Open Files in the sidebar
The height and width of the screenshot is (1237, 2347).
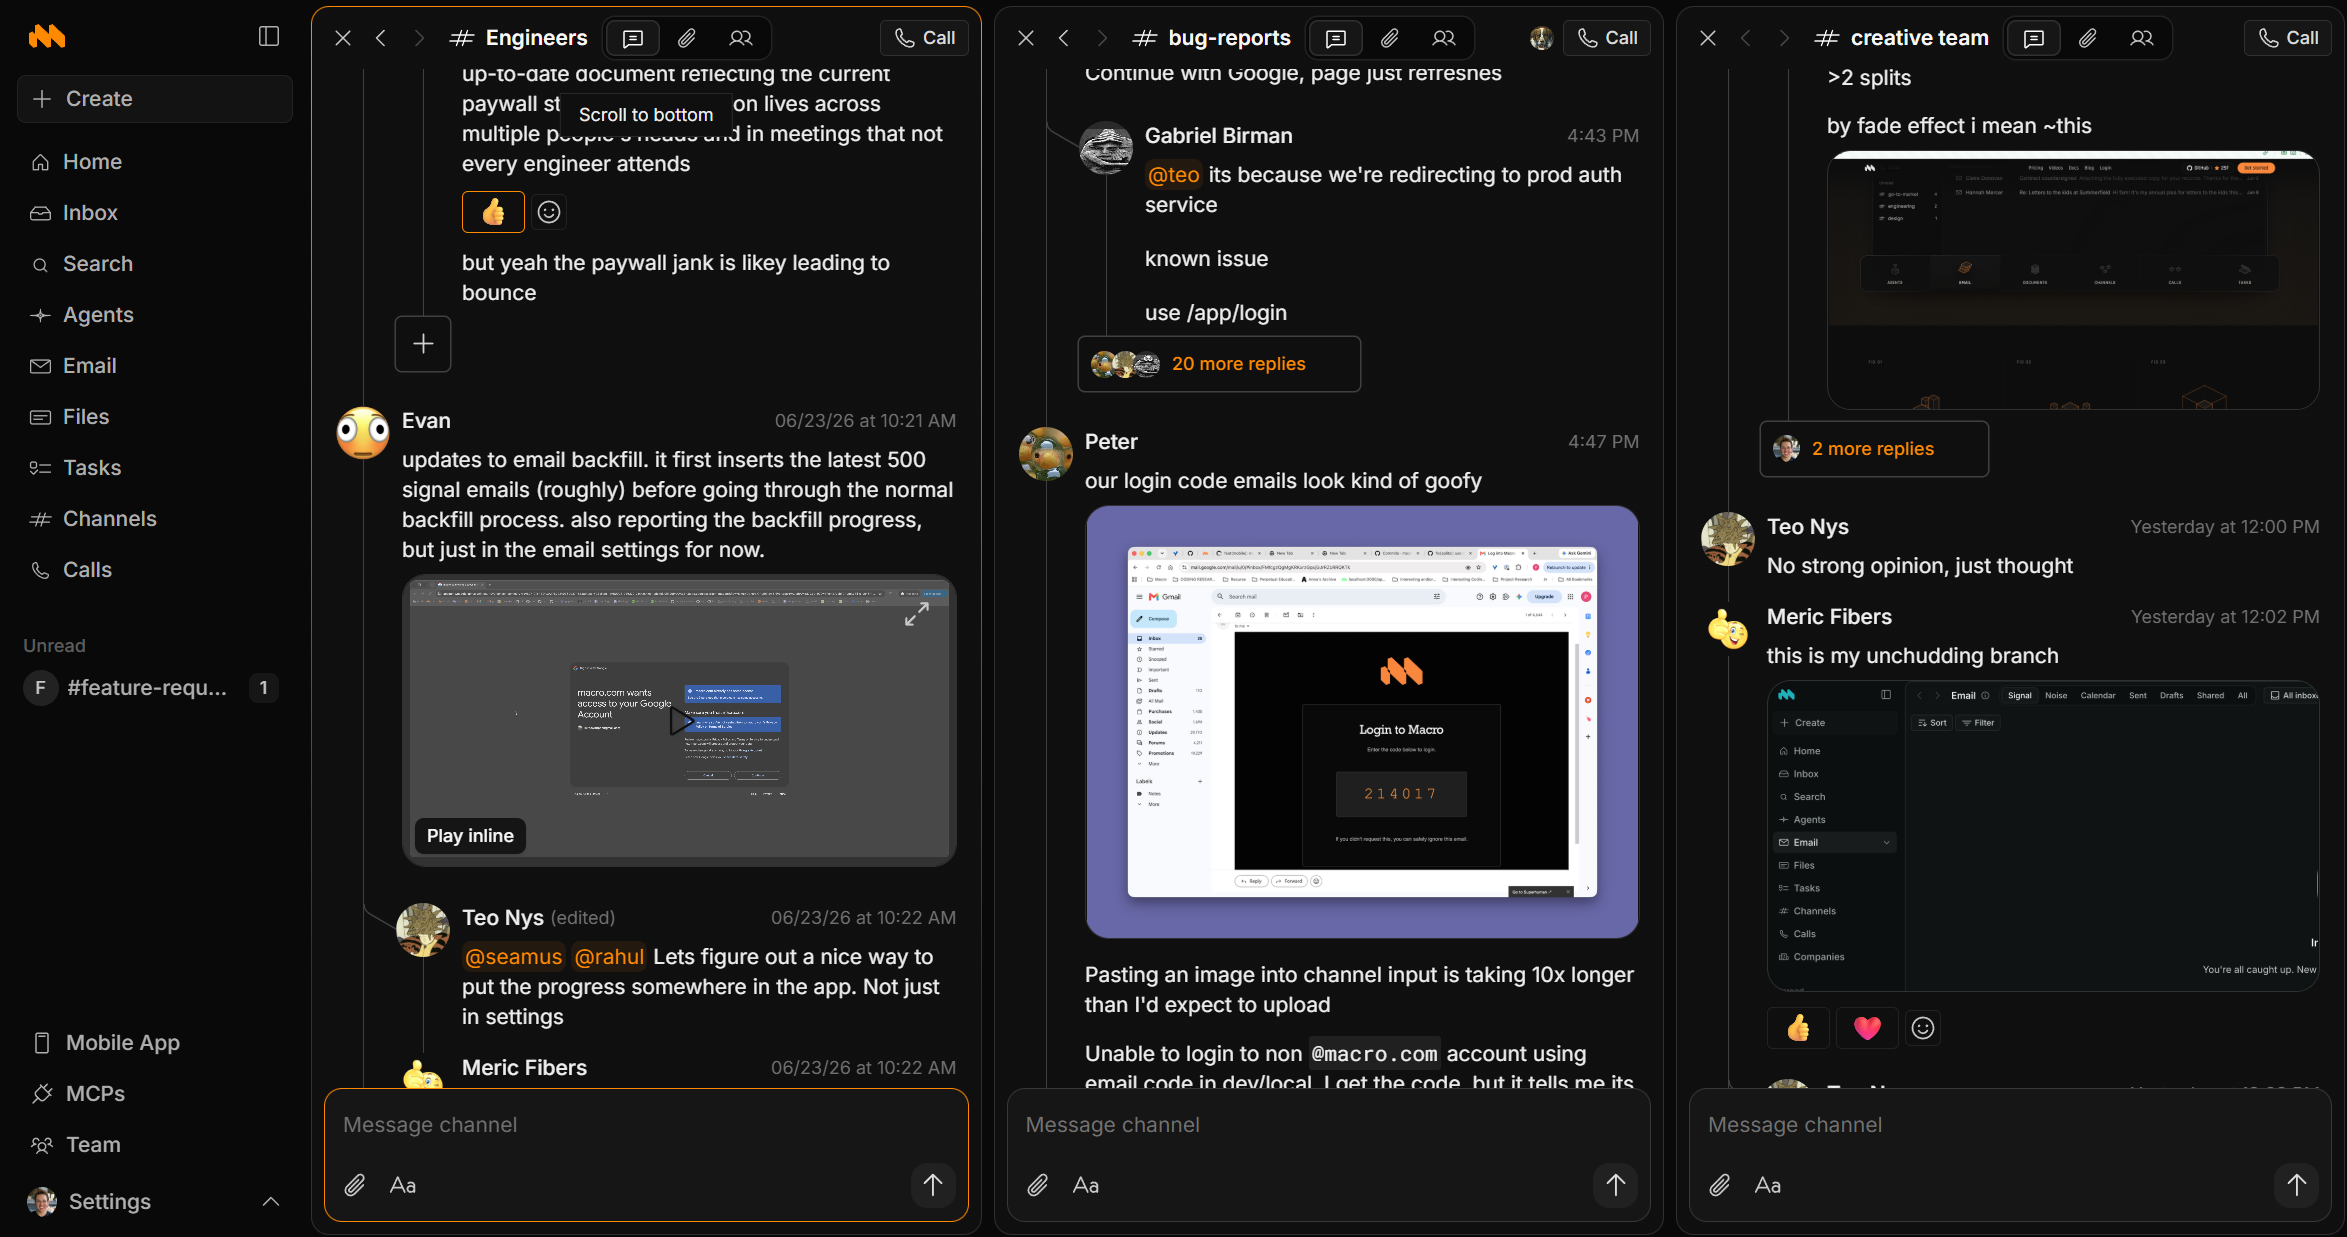[155, 417]
